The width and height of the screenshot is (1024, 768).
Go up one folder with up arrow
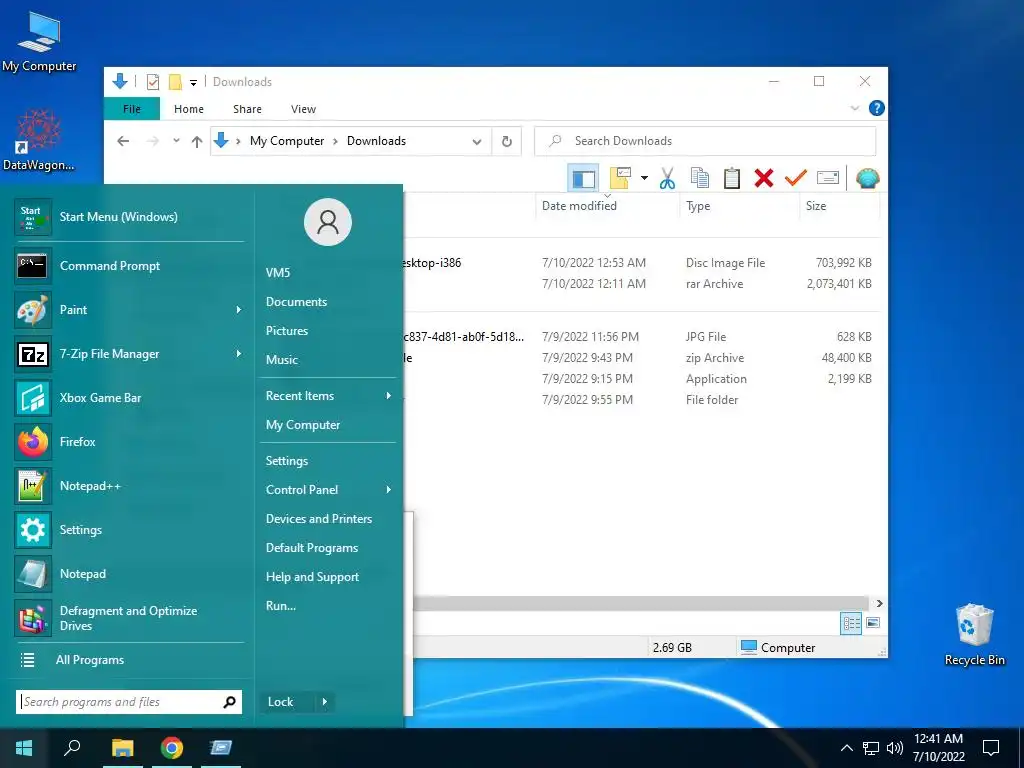click(197, 141)
